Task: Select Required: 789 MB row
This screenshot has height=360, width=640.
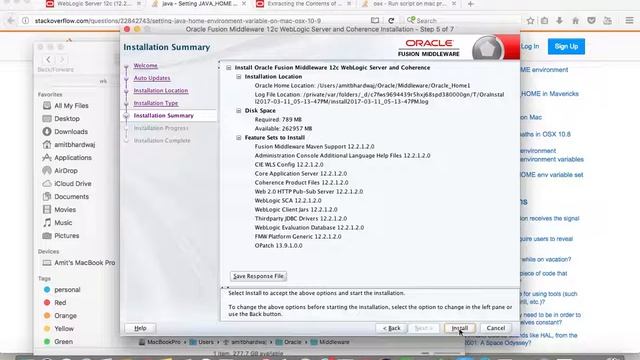Action: [278, 120]
